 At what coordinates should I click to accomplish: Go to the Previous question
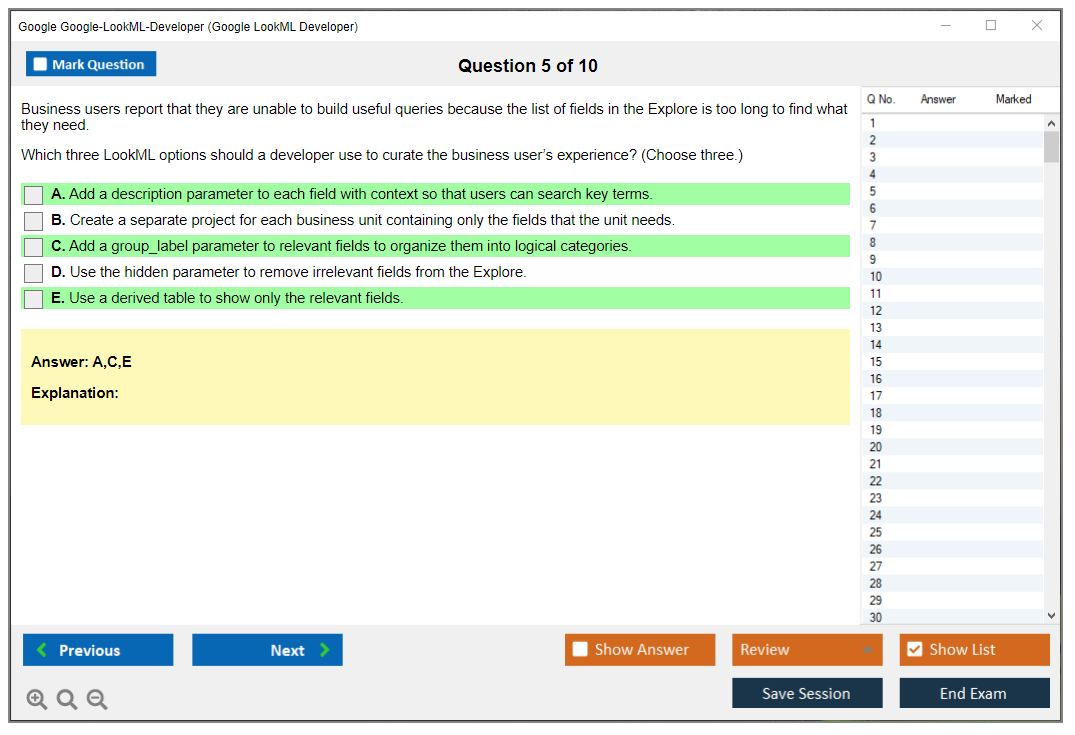coord(98,650)
